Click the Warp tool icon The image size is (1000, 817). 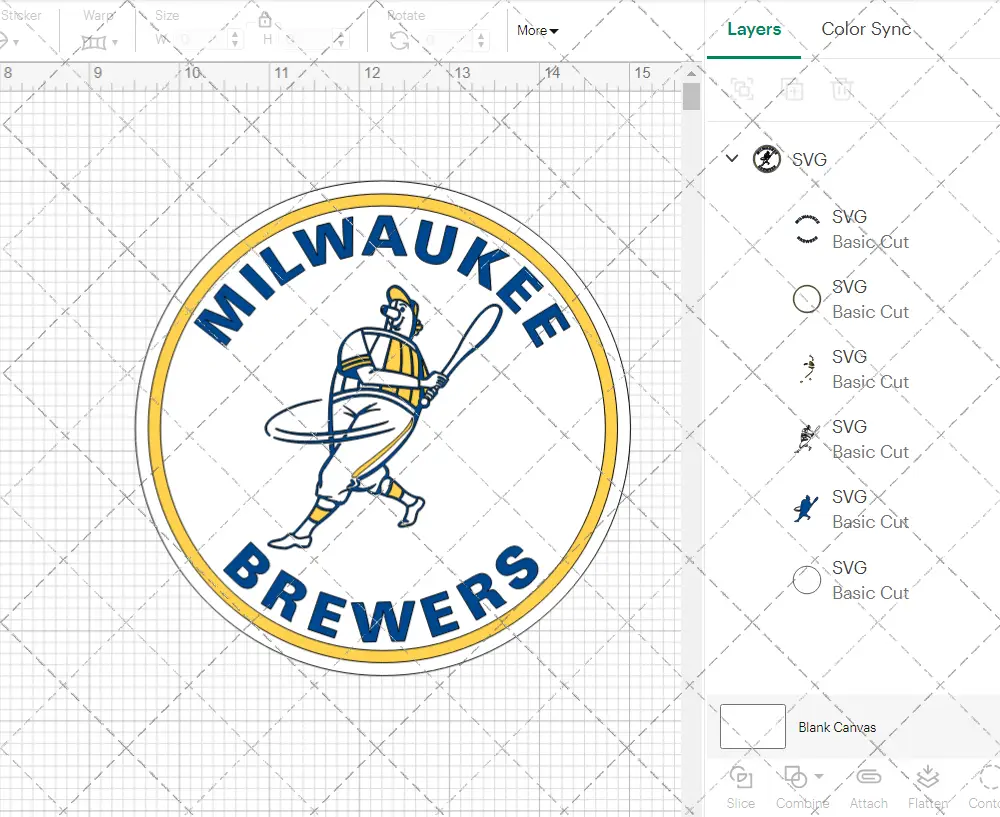point(94,43)
